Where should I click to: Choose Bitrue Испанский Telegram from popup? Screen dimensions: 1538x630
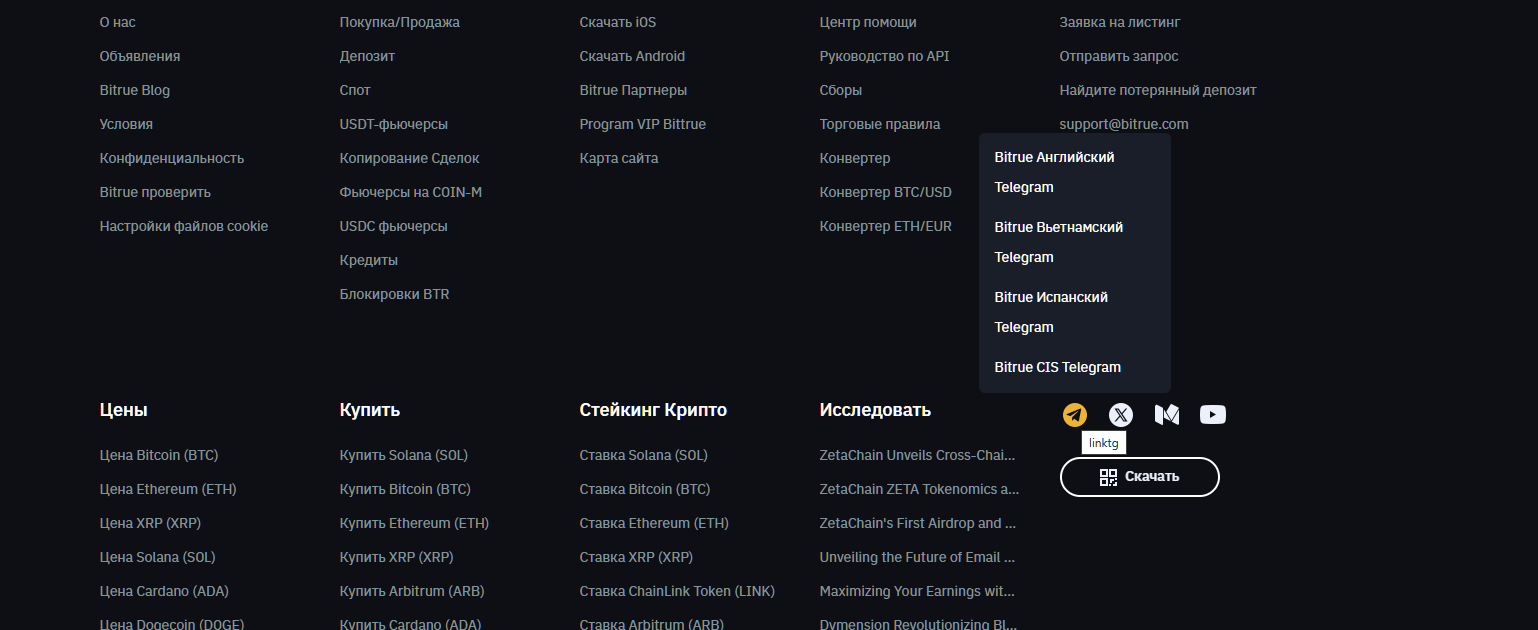click(1051, 311)
